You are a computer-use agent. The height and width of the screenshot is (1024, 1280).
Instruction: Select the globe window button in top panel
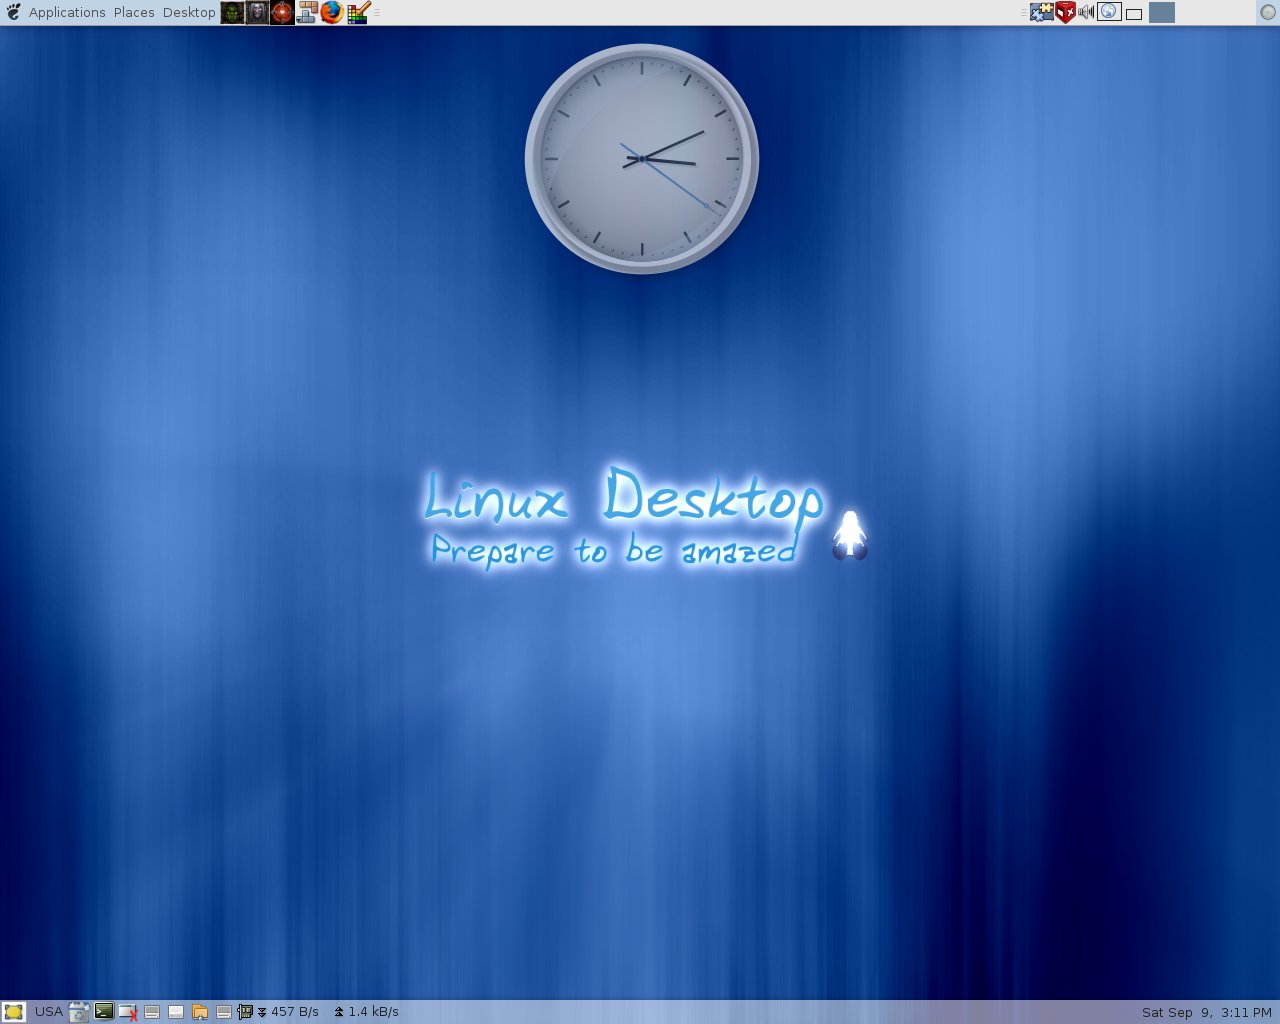pyautogui.click(x=1109, y=12)
